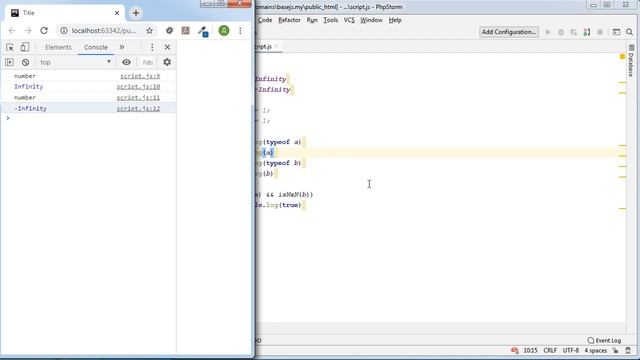Click the PhpStorm status bar lock icon
This screenshot has height=360, width=640.
coord(616,351)
